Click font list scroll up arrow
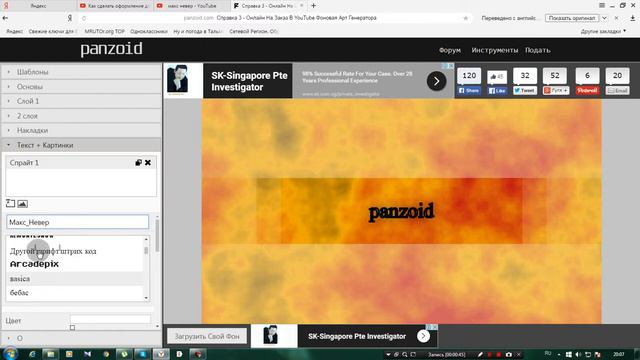 click(x=146, y=239)
